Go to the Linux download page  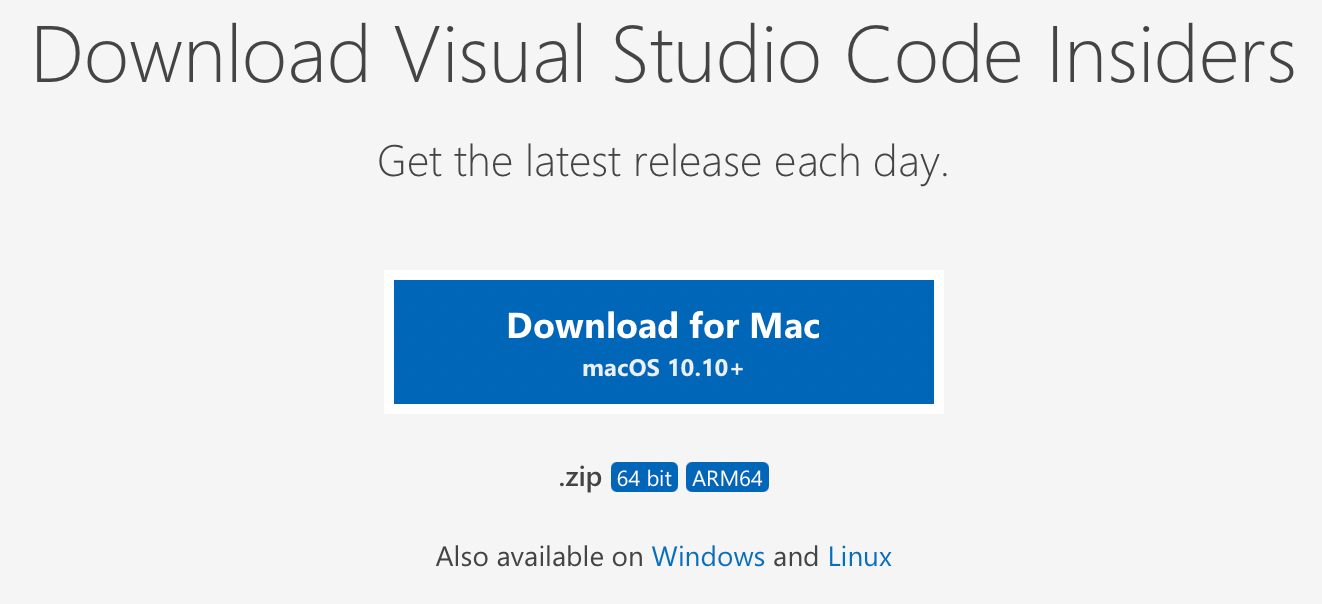tap(859, 556)
